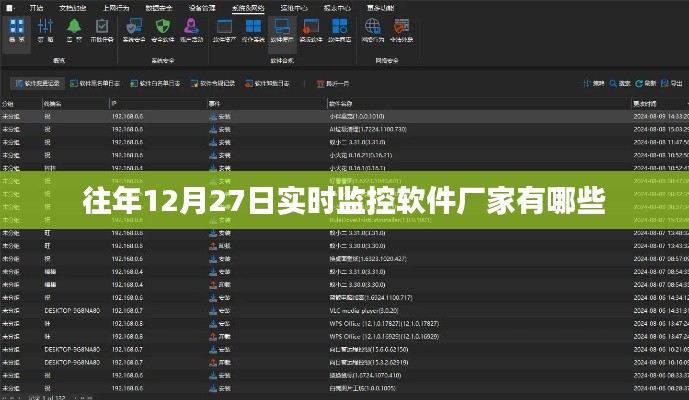Select software cell with version (1.6323.1020.427)

368,259
